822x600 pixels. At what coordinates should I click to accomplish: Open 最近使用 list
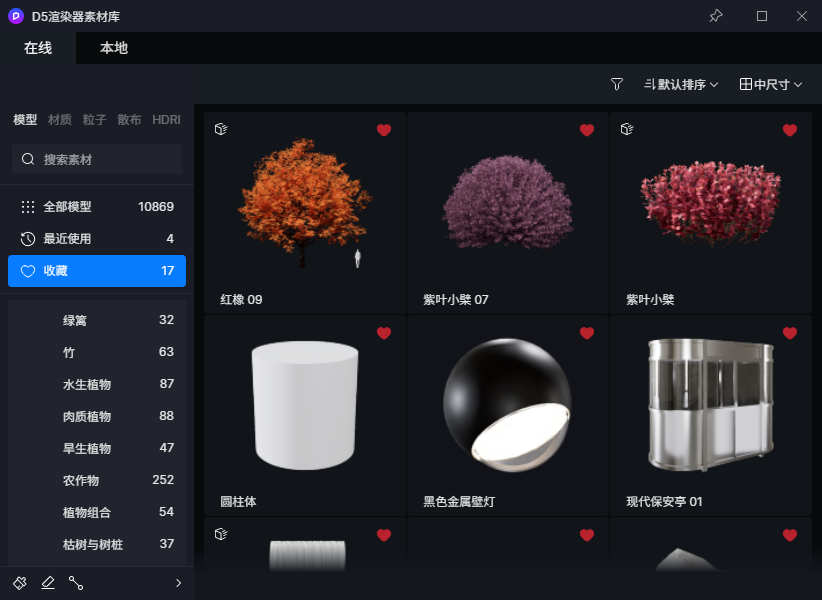(x=97, y=239)
